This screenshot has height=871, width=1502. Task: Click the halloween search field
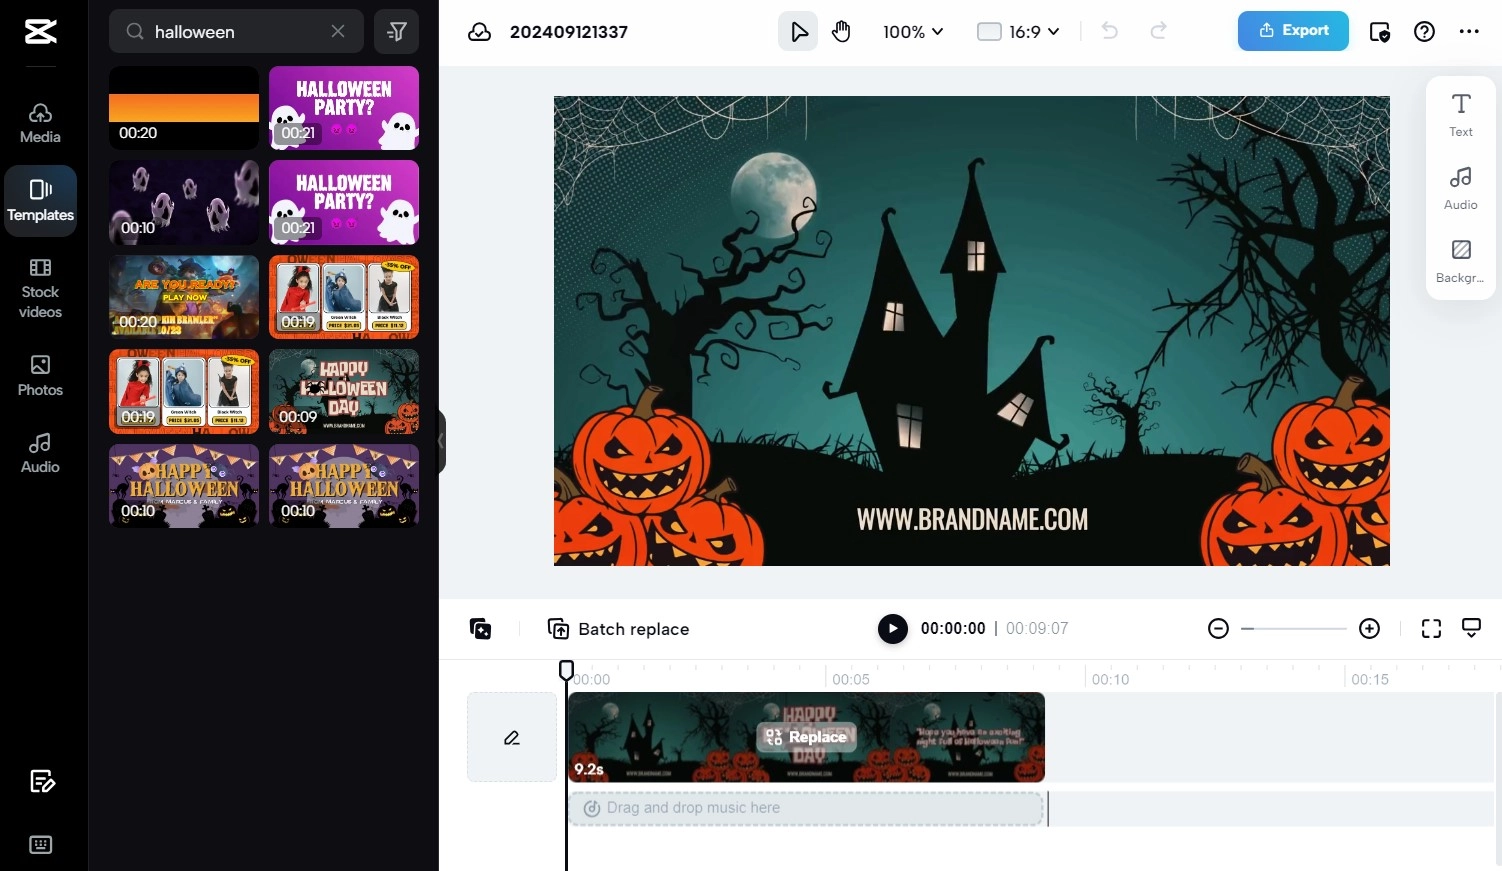click(237, 32)
